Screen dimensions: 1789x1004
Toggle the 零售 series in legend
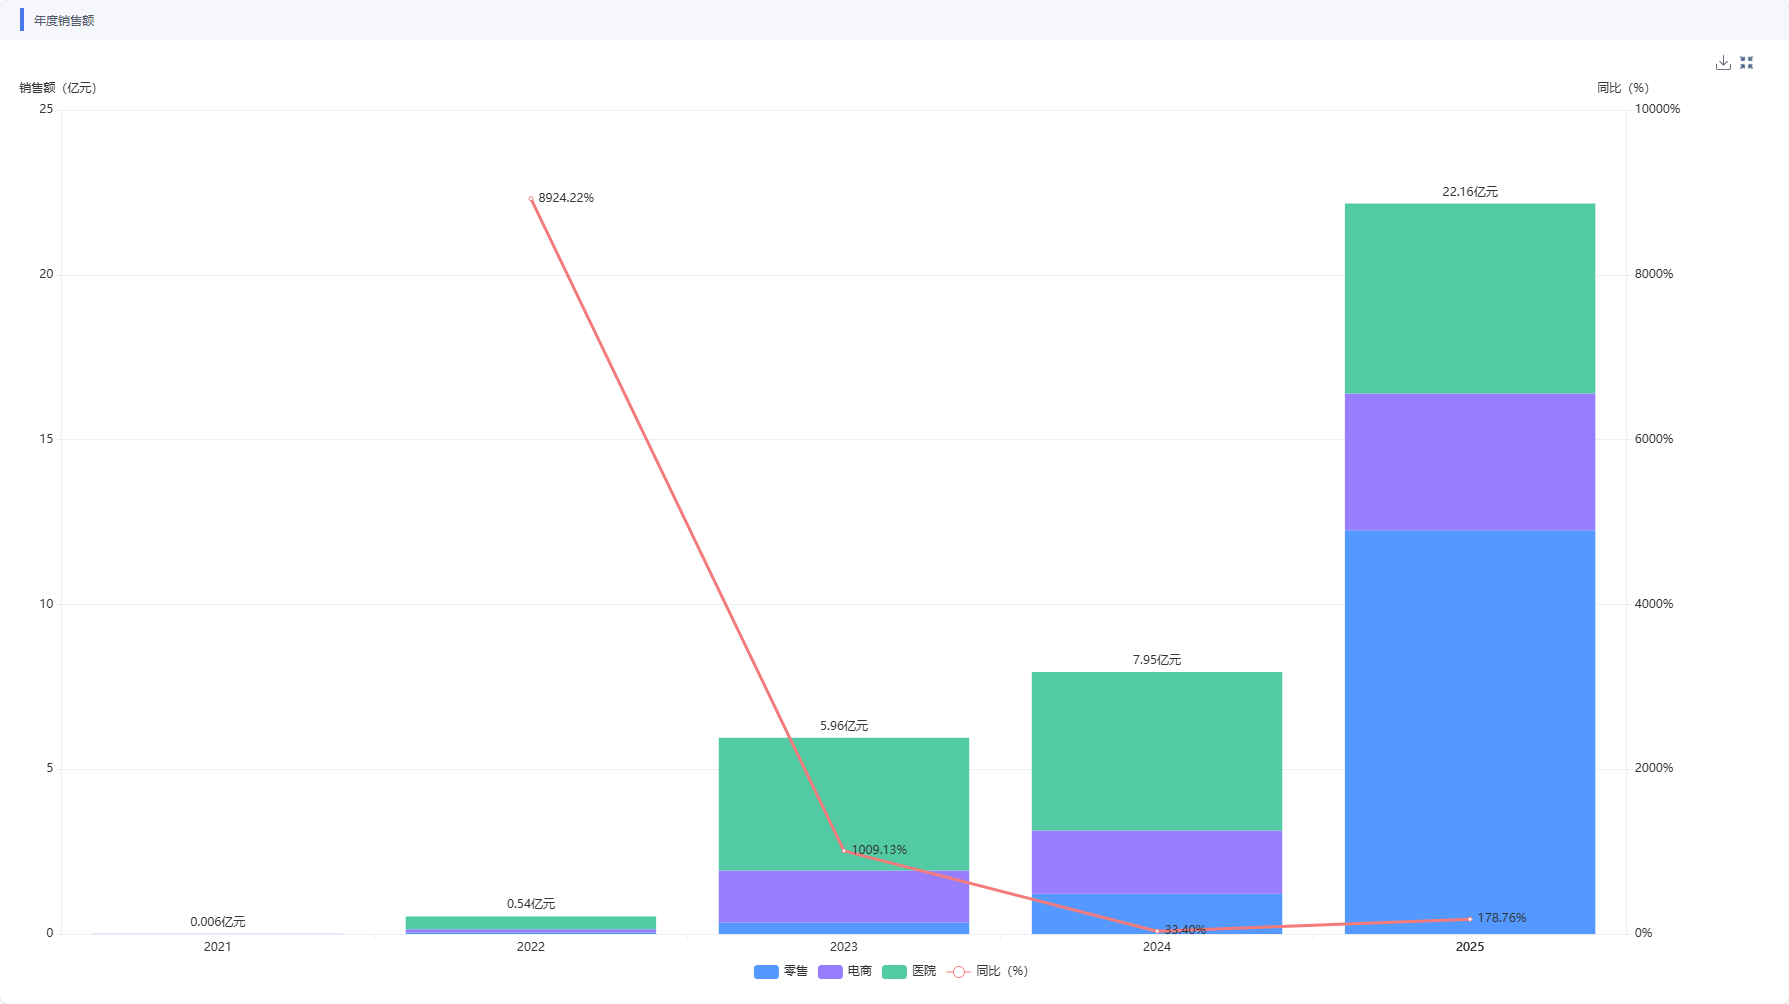[781, 971]
